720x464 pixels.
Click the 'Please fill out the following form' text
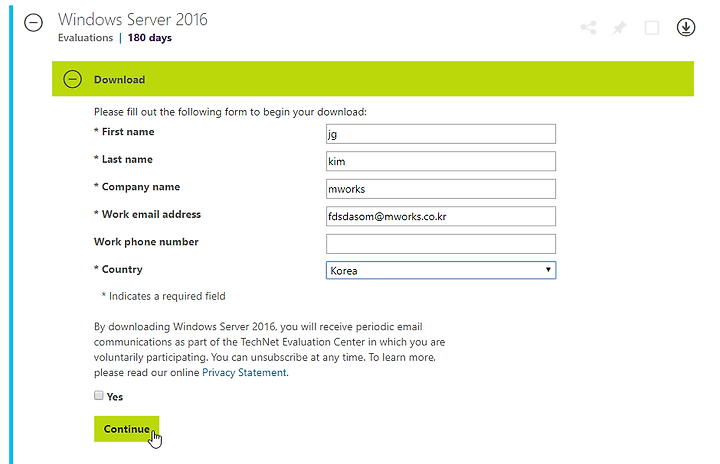click(231, 112)
